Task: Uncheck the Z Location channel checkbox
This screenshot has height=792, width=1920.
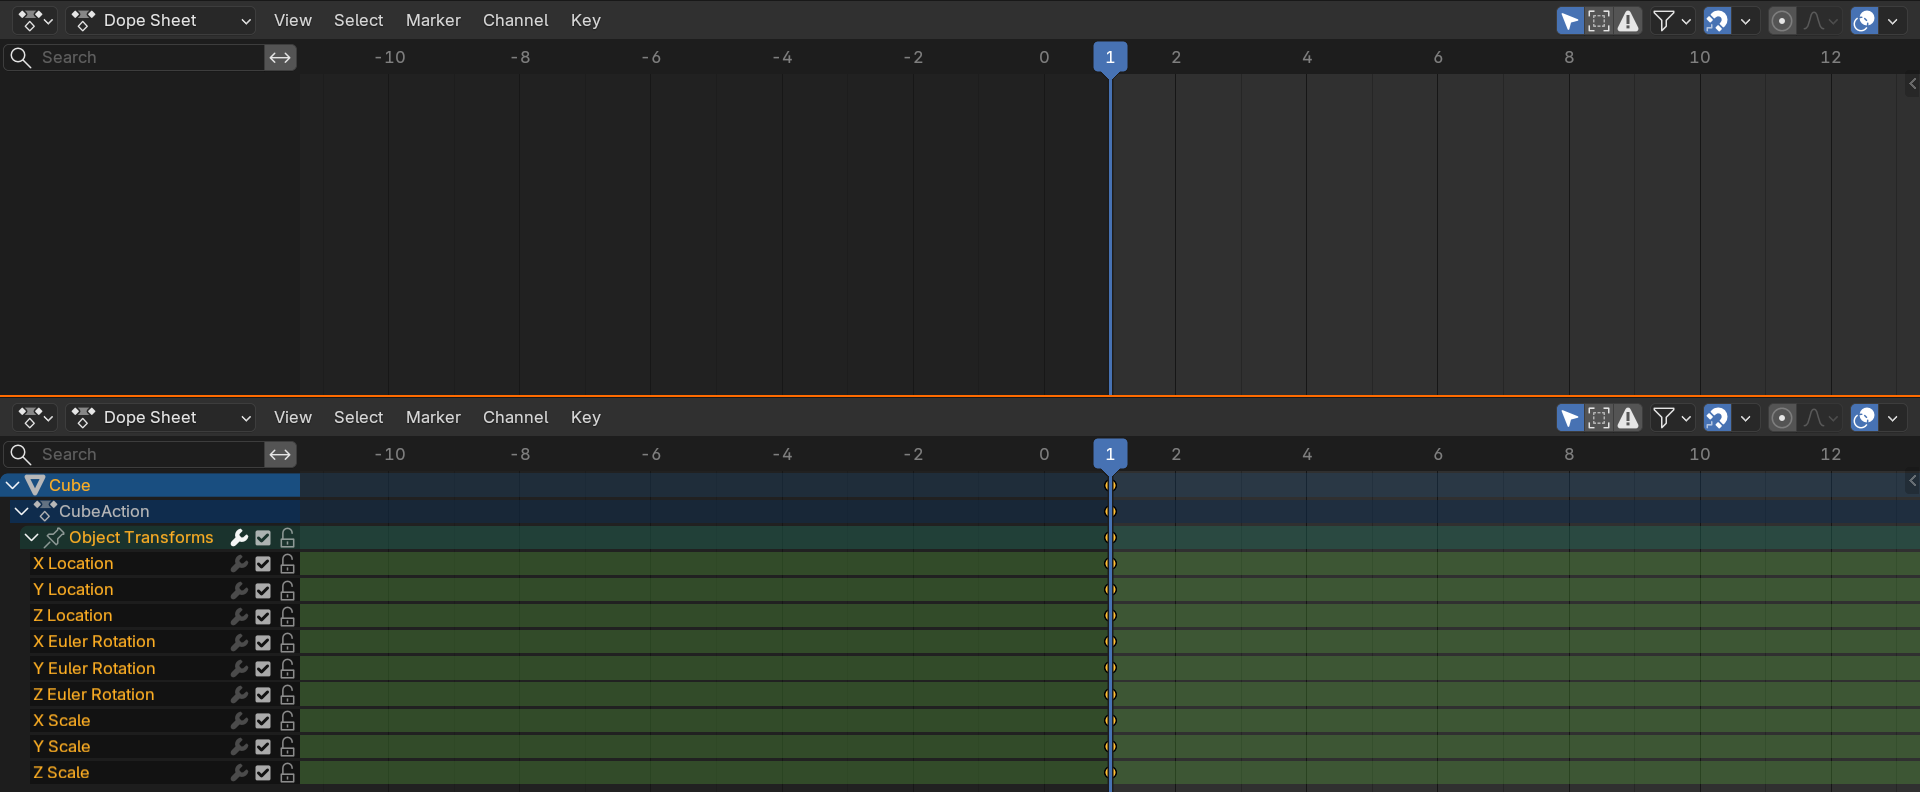Action: [x=263, y=616]
